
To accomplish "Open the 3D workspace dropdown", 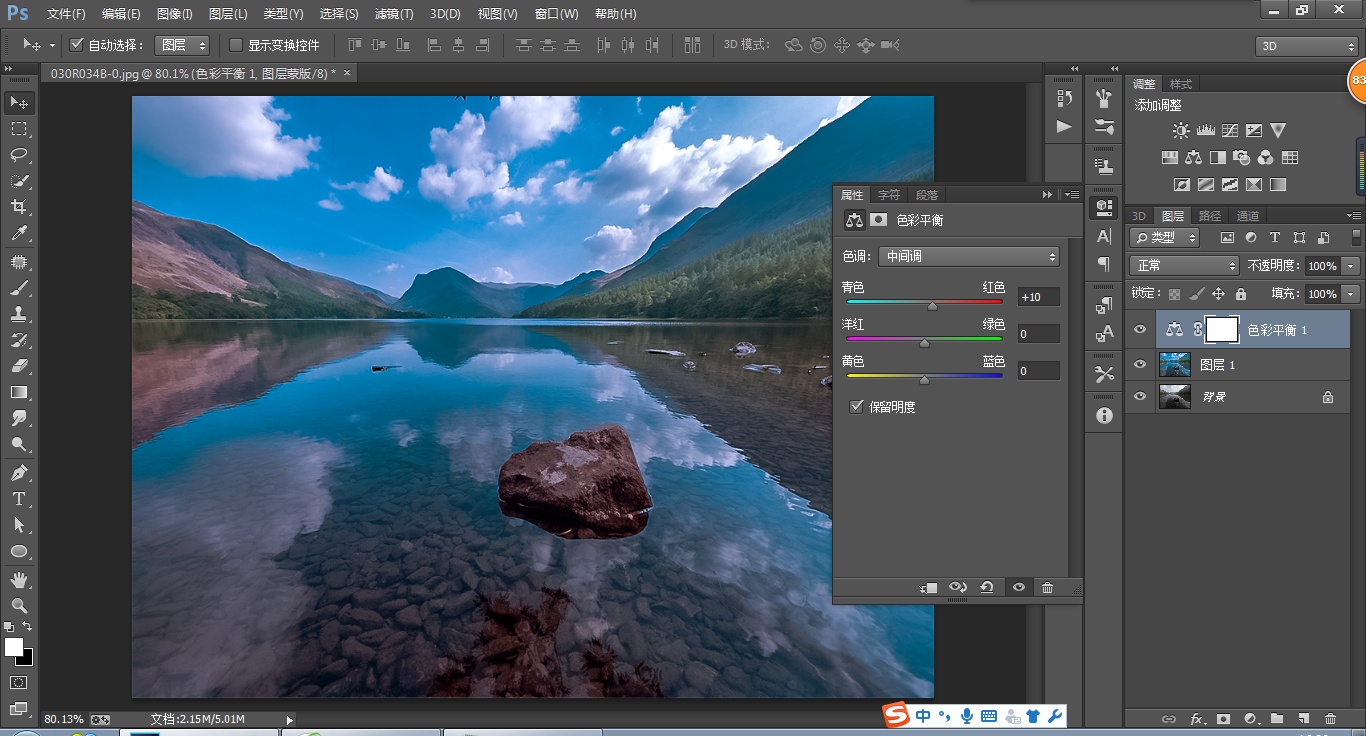I will [1307, 46].
